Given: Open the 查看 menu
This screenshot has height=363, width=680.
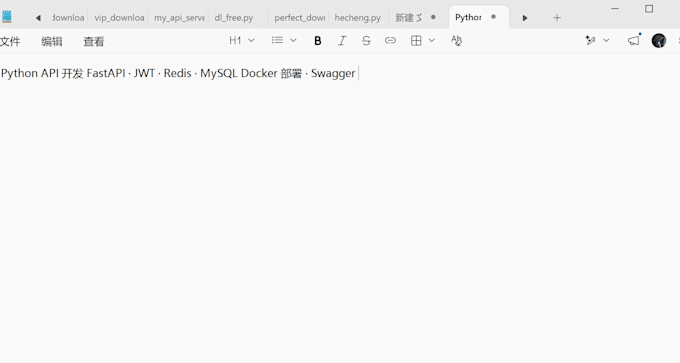Looking at the screenshot, I should point(94,42).
